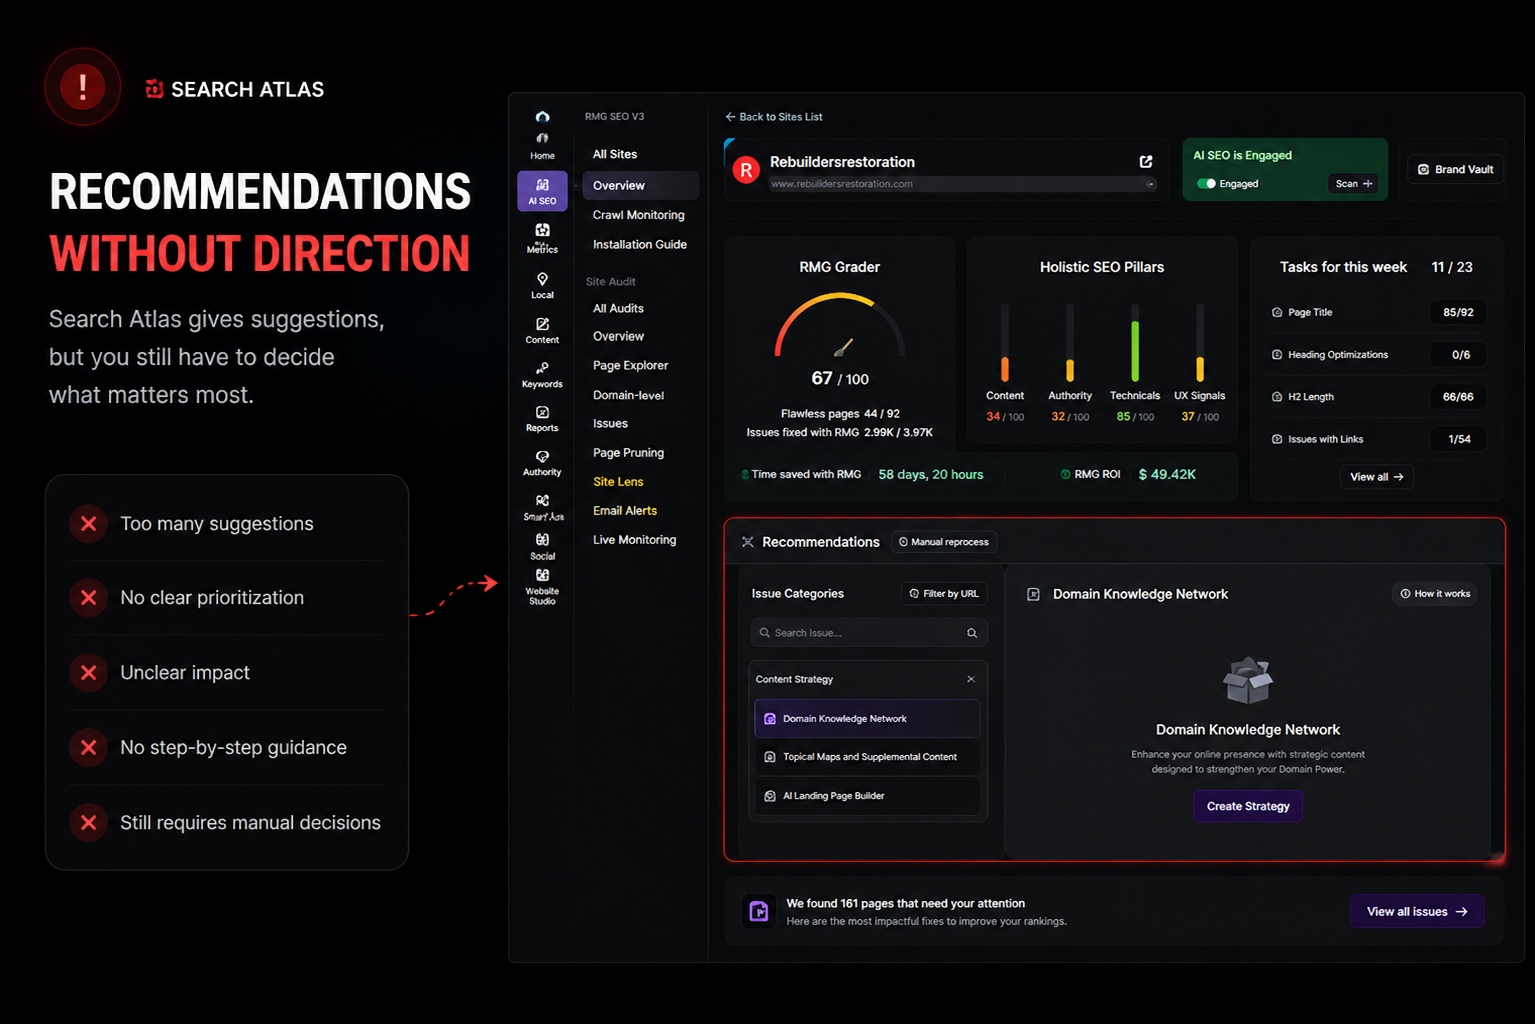Click the red R site avatar

point(746,170)
